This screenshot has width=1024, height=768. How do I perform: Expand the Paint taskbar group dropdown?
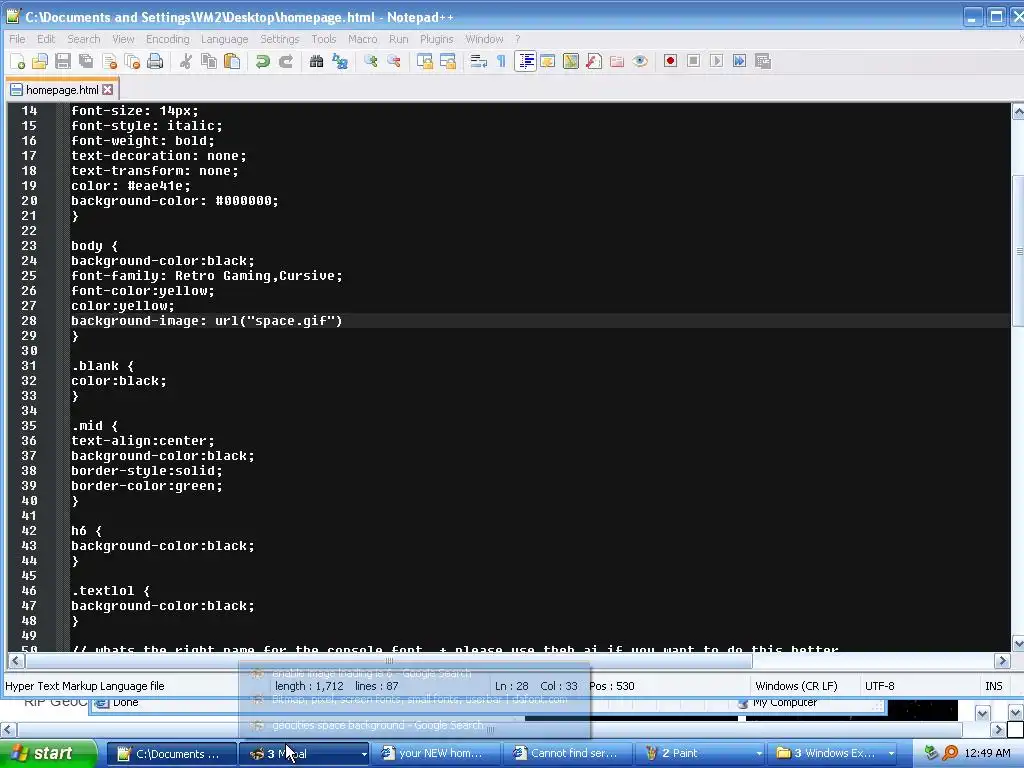click(759, 754)
